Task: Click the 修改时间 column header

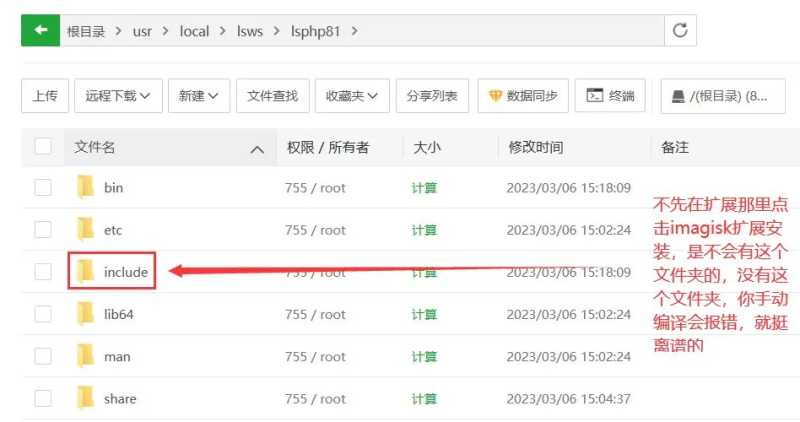Action: pyautogui.click(x=536, y=147)
